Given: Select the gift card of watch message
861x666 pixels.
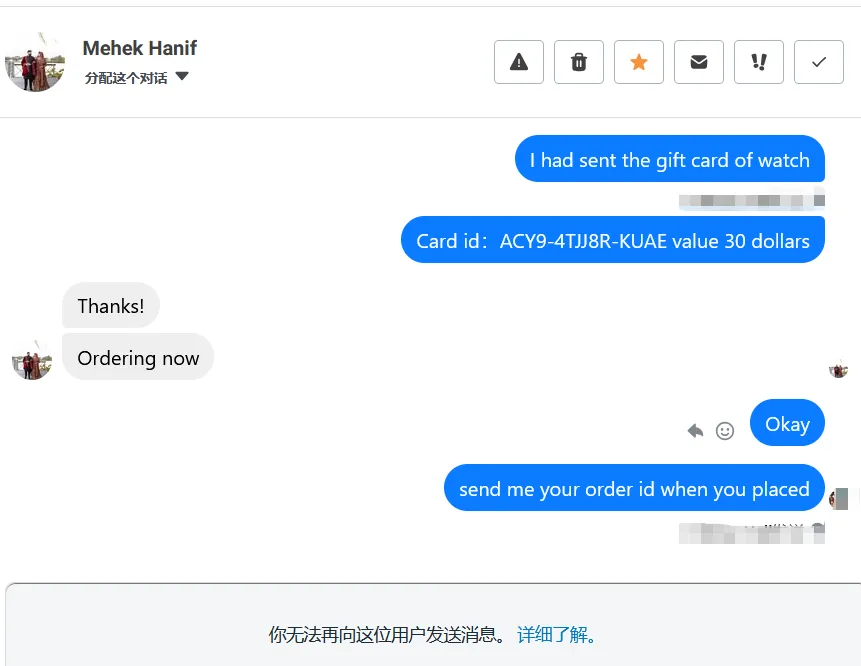Looking at the screenshot, I should tap(670, 159).
